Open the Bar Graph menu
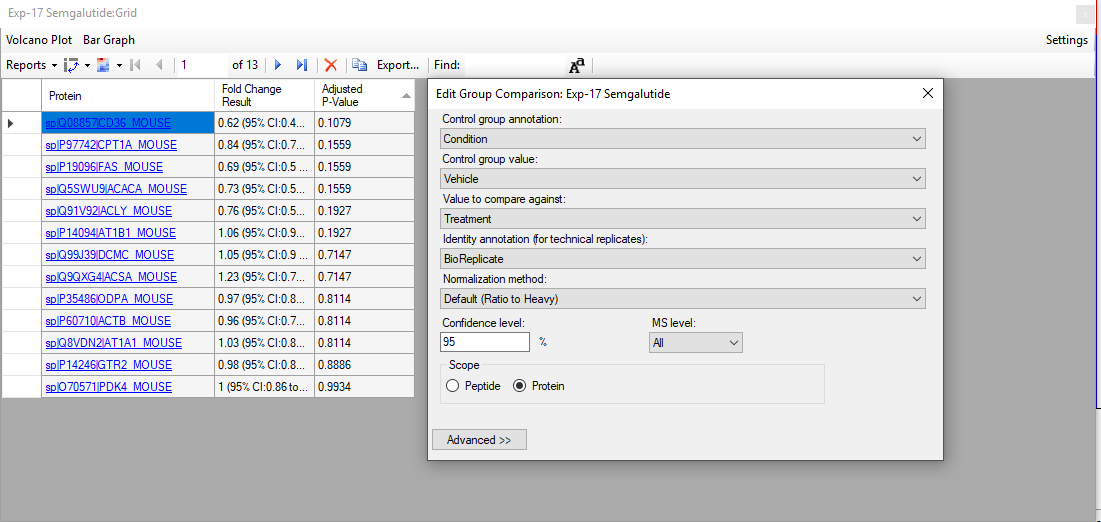 click(x=109, y=40)
